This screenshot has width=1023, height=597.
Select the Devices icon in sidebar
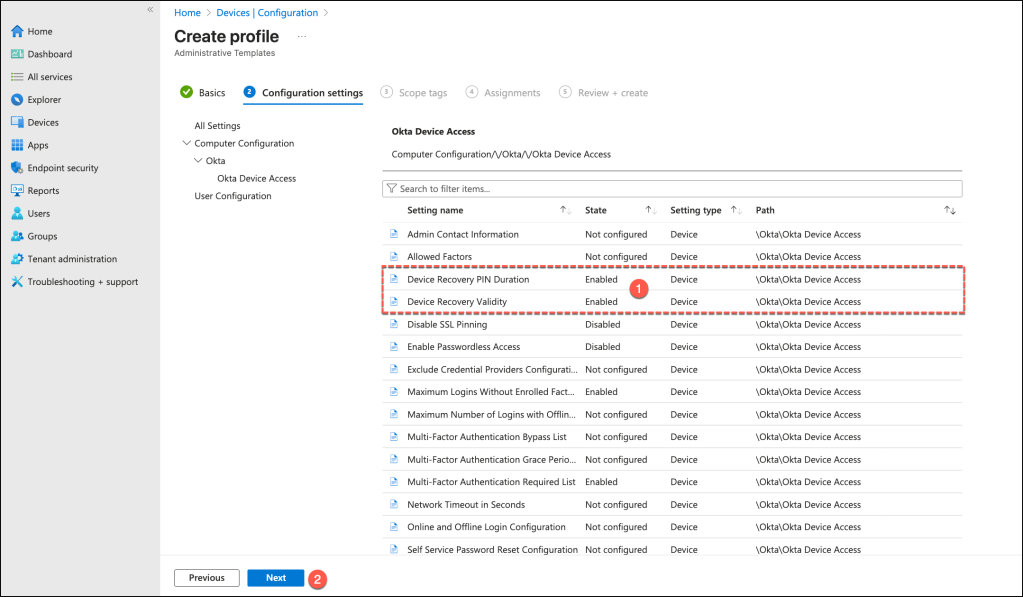coord(17,122)
